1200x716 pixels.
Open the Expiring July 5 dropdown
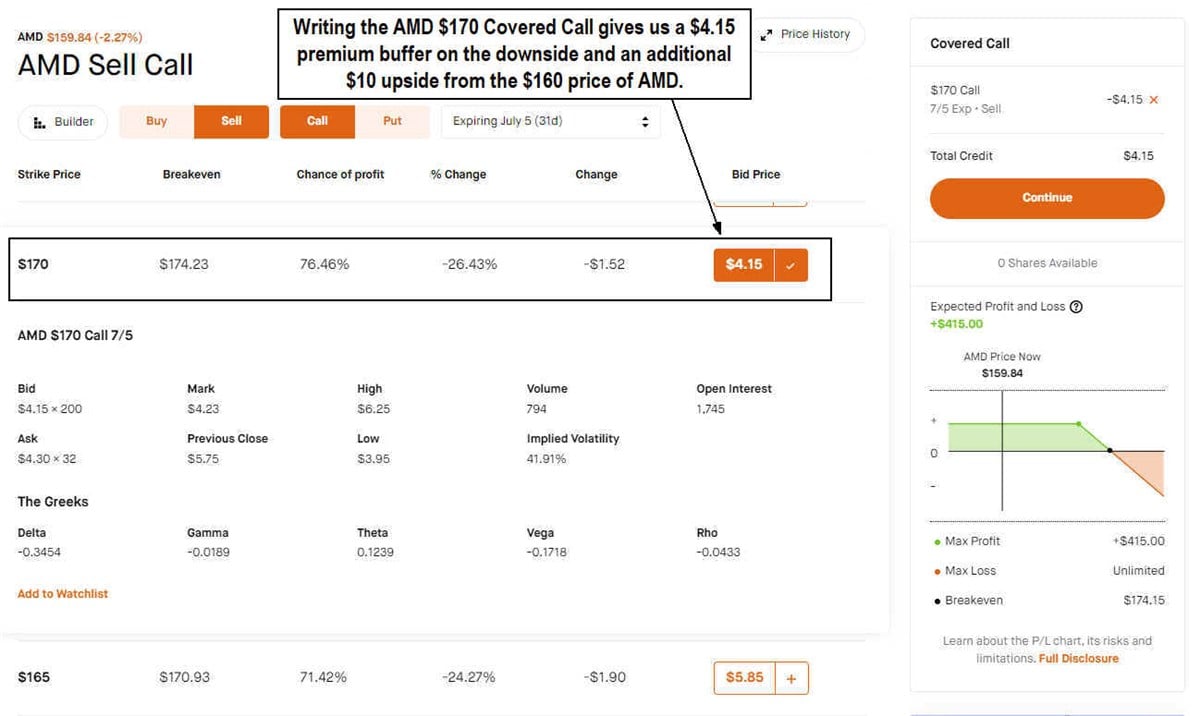[550, 122]
